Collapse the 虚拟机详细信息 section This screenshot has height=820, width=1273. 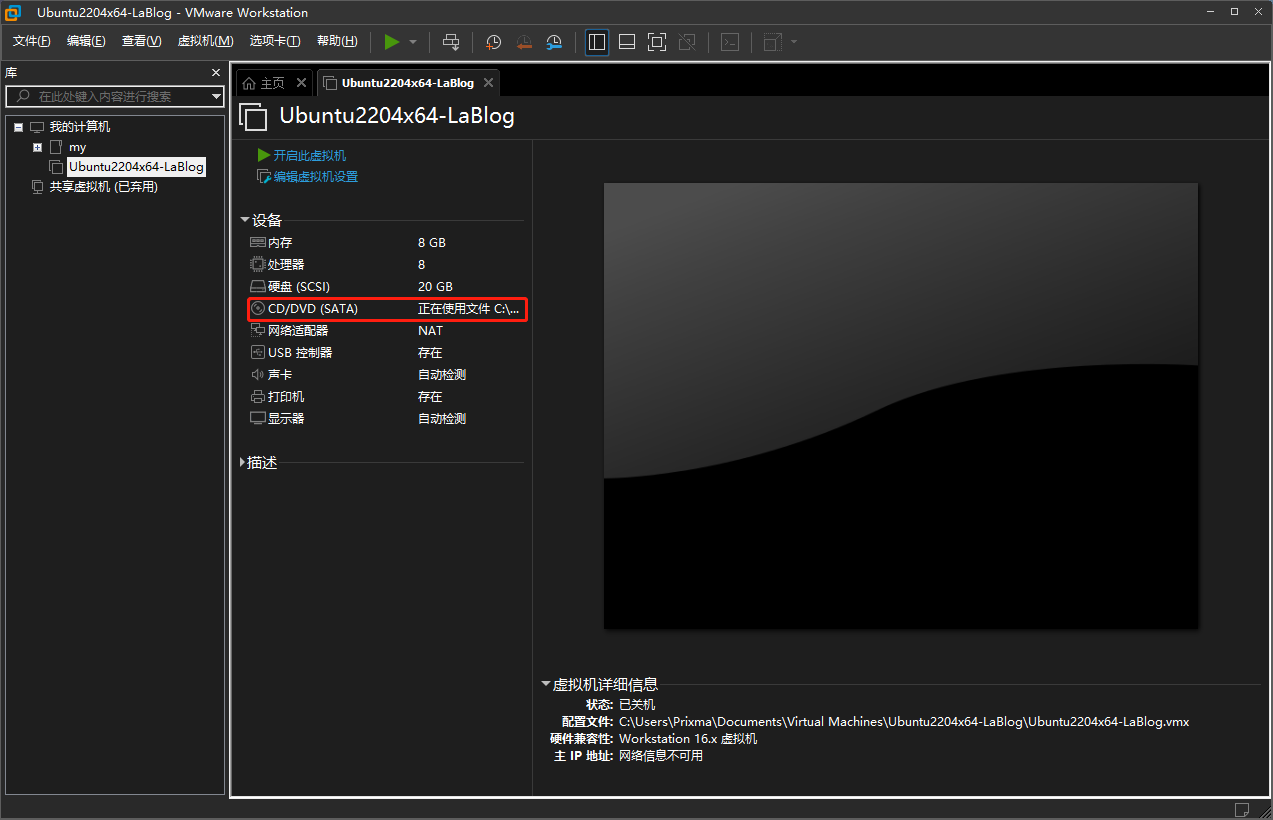pos(545,685)
